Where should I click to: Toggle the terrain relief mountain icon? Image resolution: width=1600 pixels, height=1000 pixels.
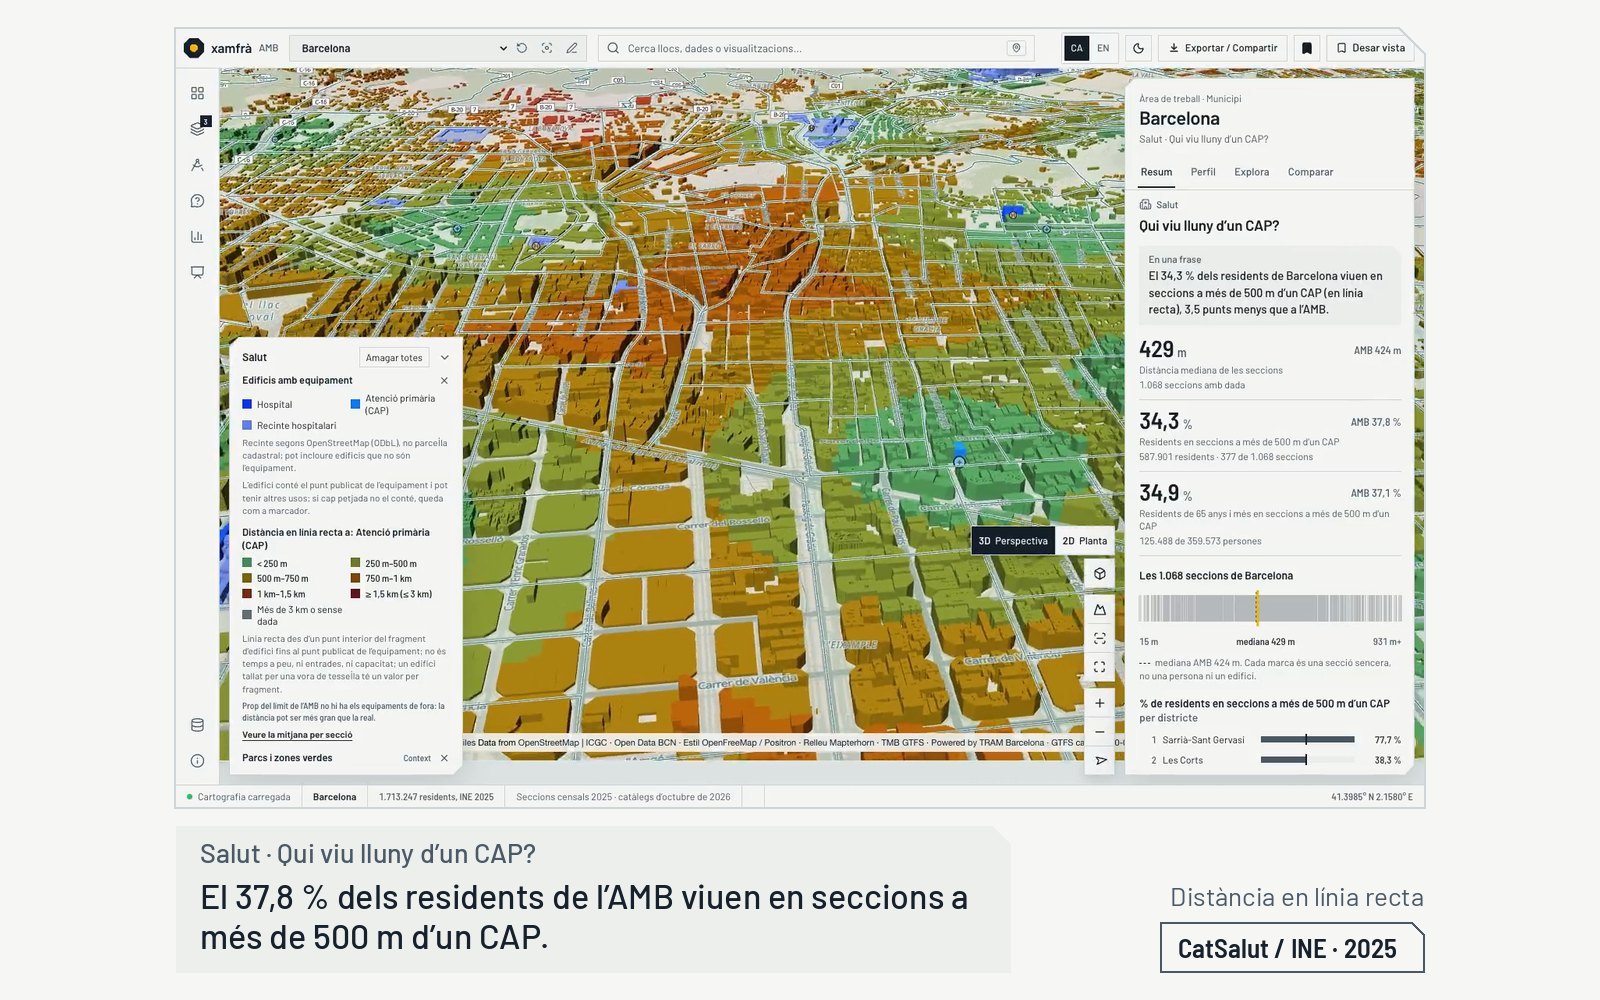[x=1099, y=609]
